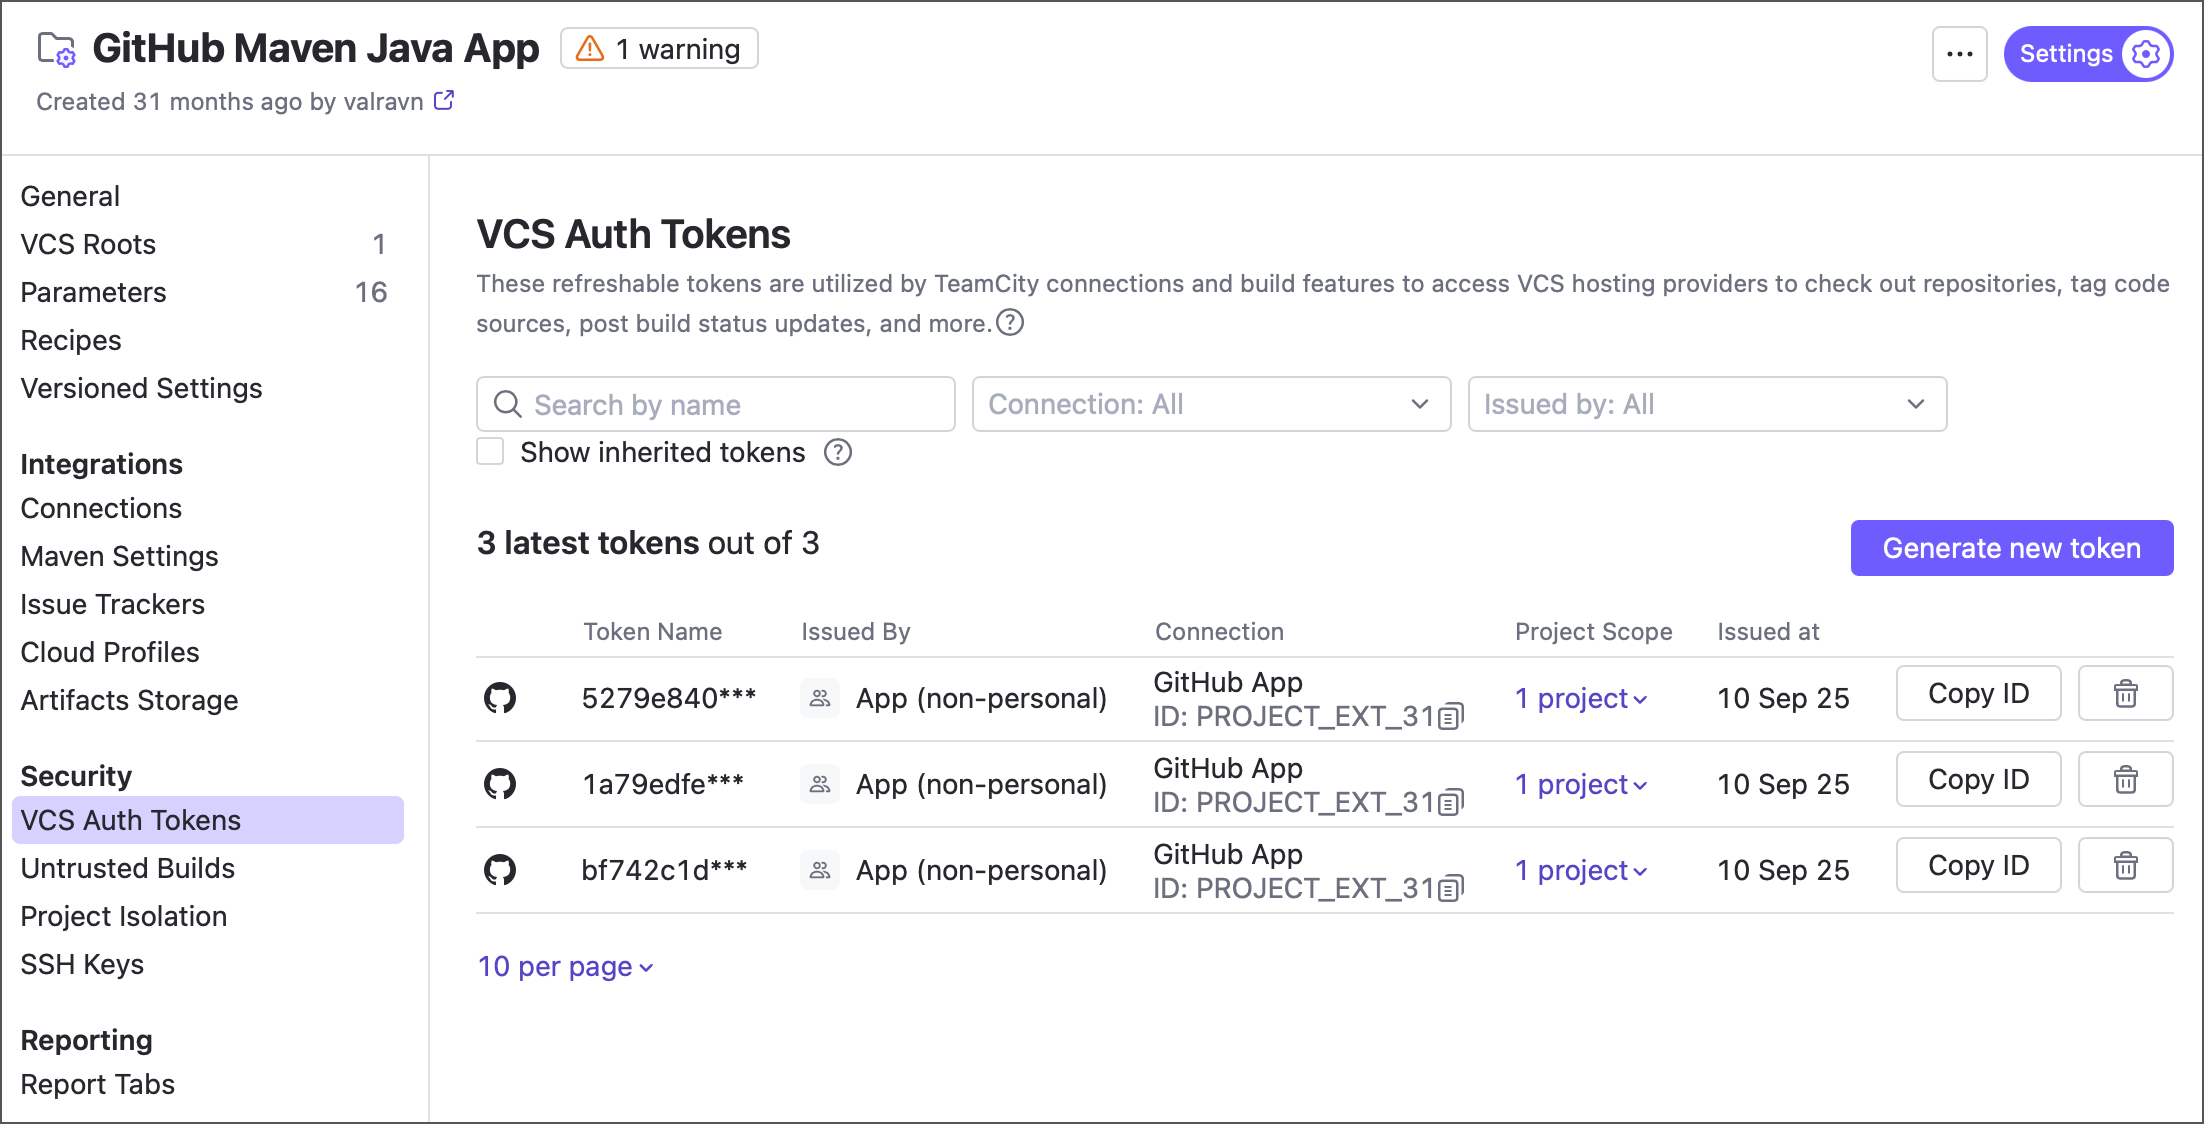Expand 1 project scope for token 5279e840***
The width and height of the screenshot is (2204, 1124).
pos(1580,698)
